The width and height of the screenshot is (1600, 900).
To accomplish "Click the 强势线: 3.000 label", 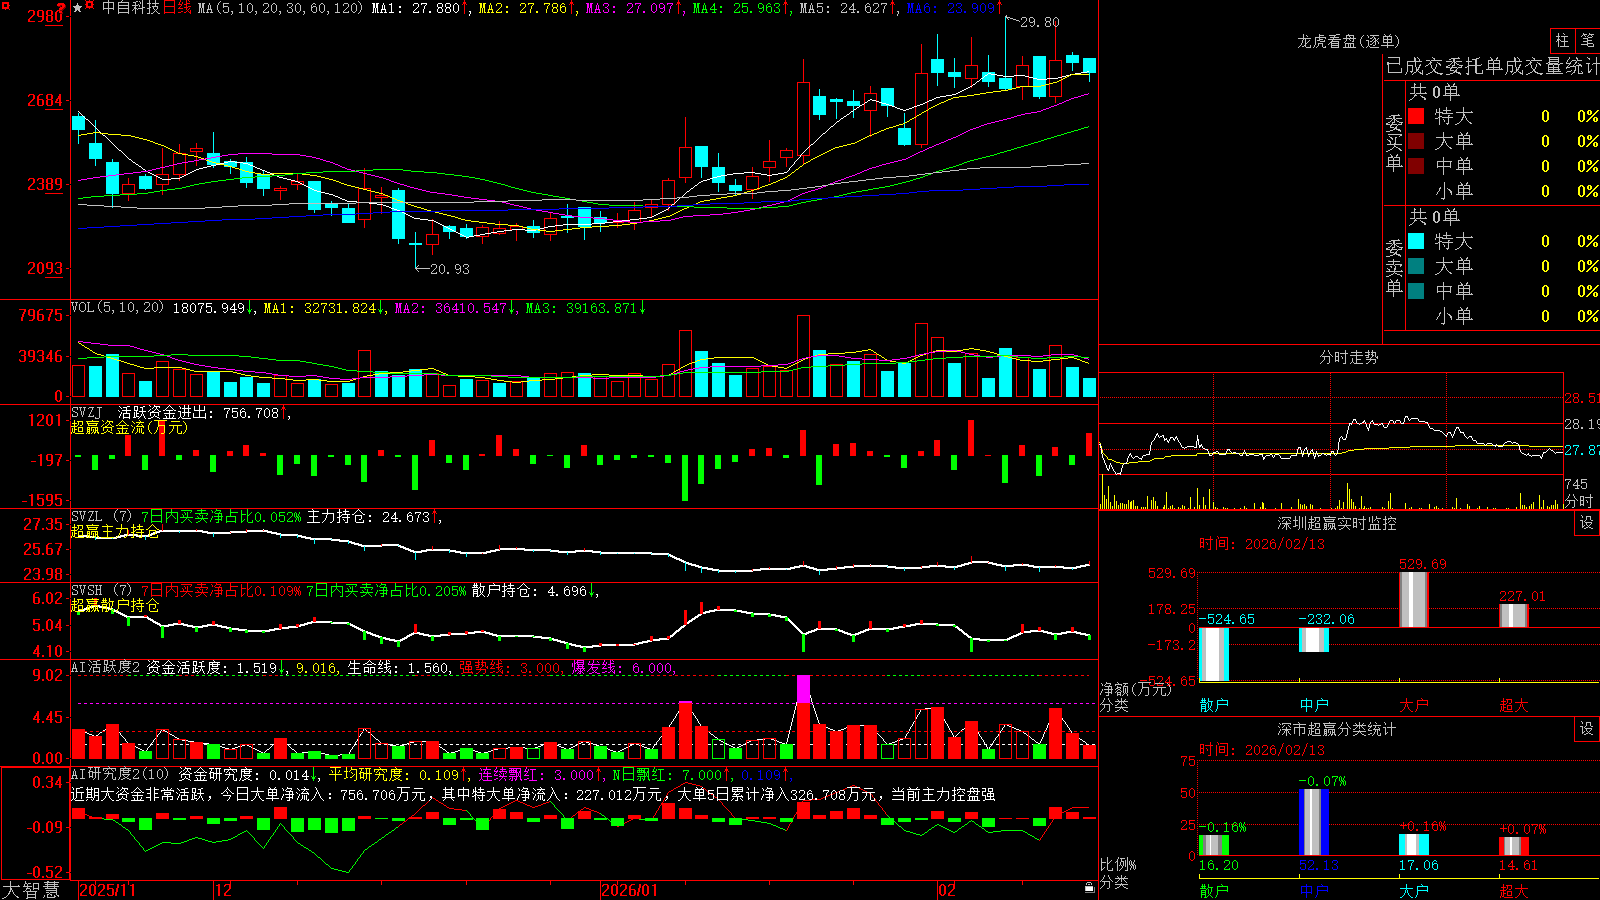I will (510, 667).
